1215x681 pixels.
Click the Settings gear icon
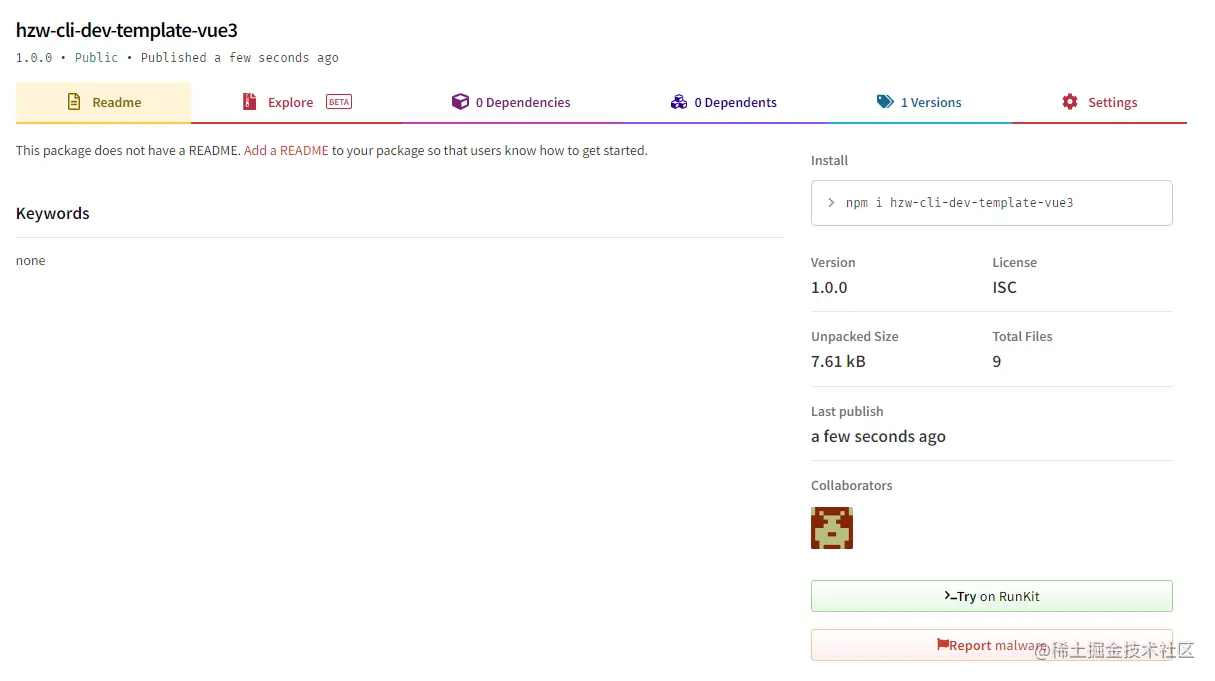point(1070,102)
